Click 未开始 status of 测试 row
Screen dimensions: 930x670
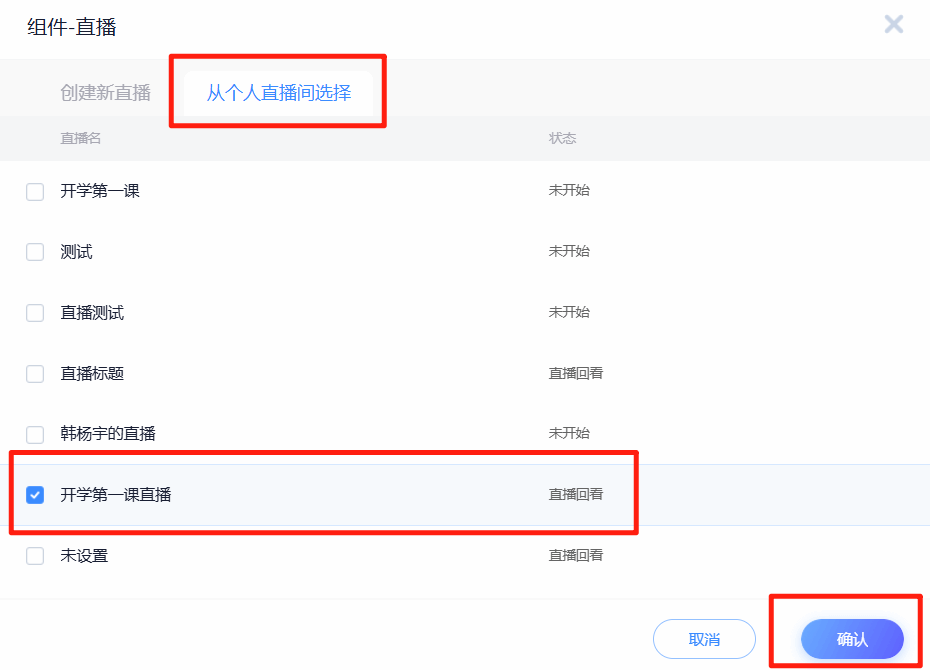(x=569, y=251)
